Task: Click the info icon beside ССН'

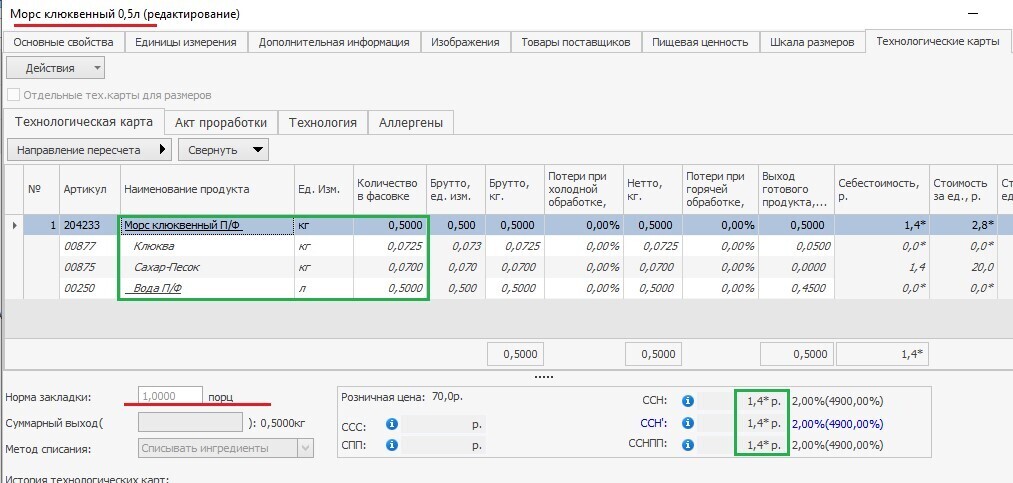Action: pyautogui.click(x=688, y=422)
